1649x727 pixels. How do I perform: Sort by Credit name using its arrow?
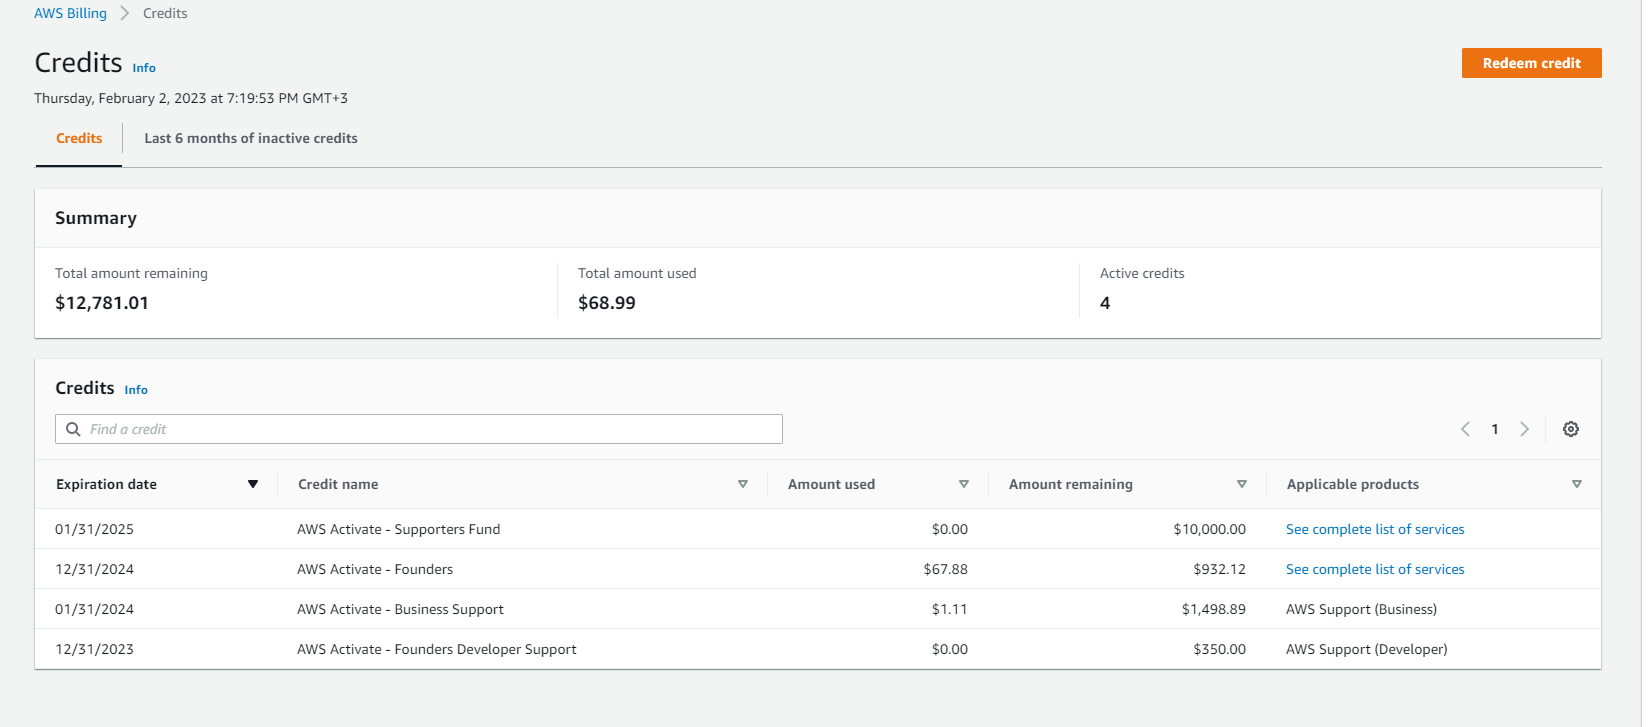pyautogui.click(x=743, y=484)
